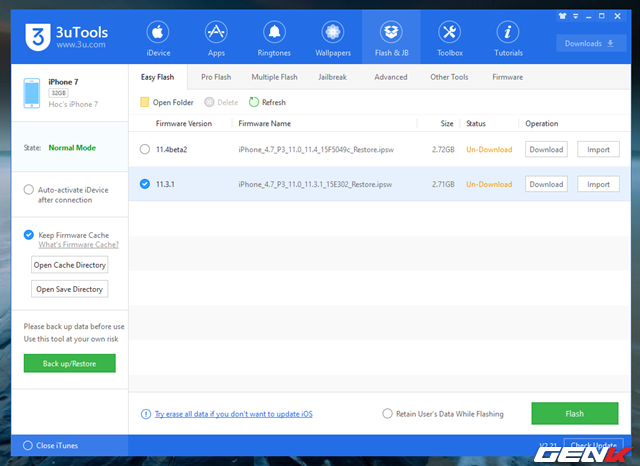
Task: Click the Open Save Directory button
Action: [70, 289]
